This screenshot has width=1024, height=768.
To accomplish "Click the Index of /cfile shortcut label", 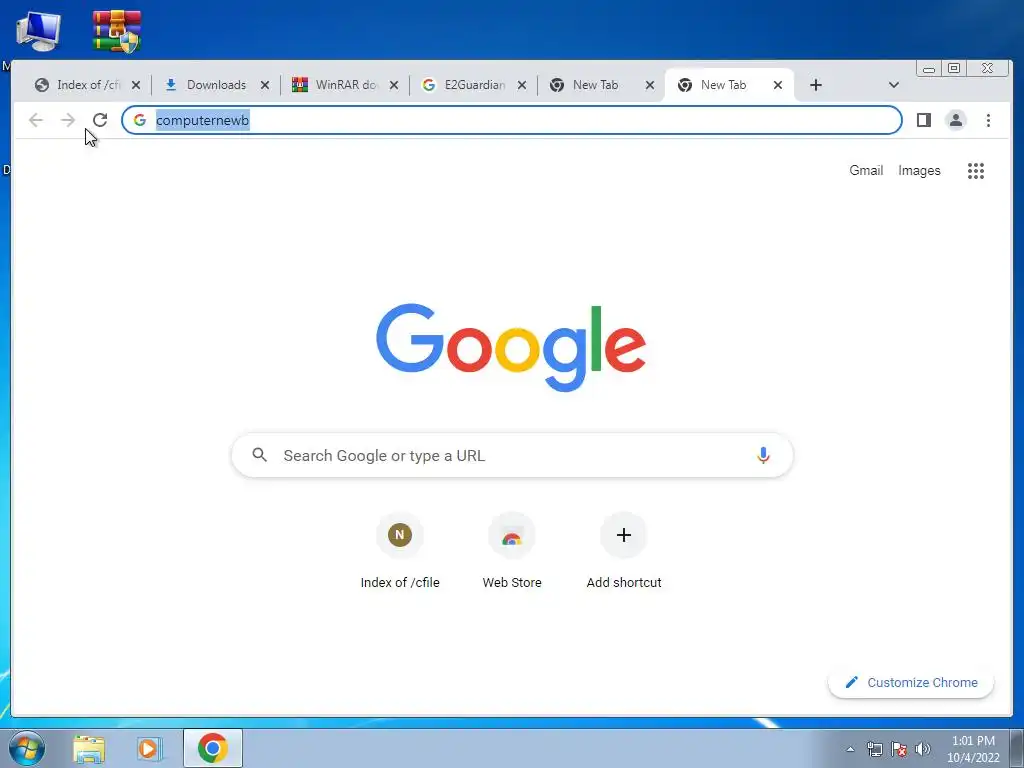I will click(400, 583).
